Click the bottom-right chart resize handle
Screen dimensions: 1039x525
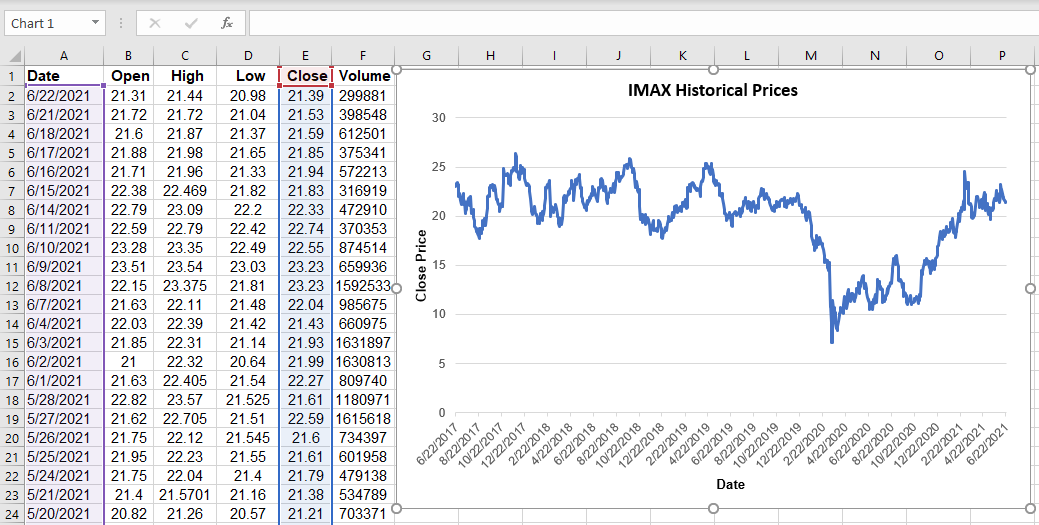tap(1030, 508)
